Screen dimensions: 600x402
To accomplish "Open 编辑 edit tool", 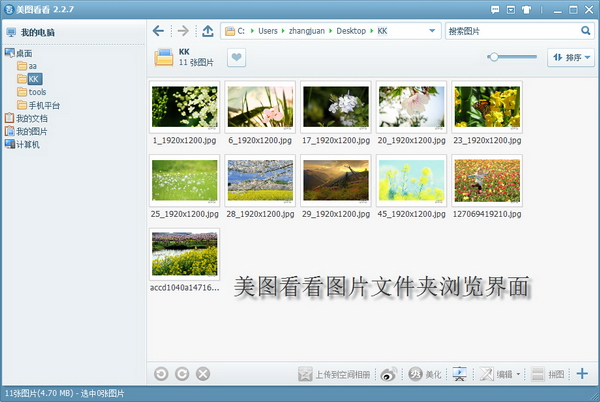I will [x=496, y=374].
